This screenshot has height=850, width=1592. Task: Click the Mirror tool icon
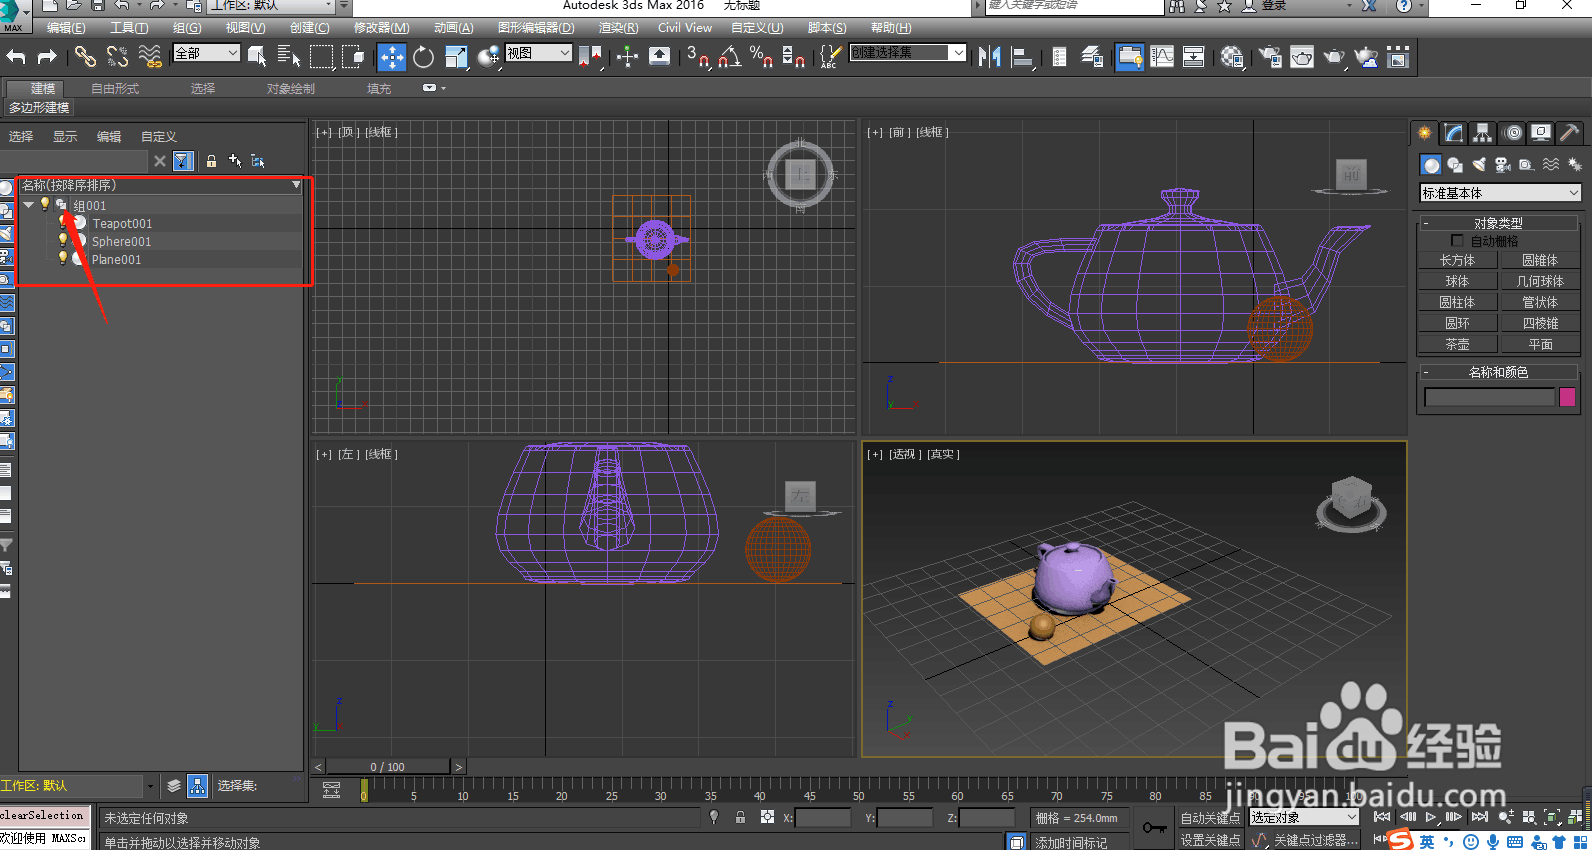pos(989,57)
